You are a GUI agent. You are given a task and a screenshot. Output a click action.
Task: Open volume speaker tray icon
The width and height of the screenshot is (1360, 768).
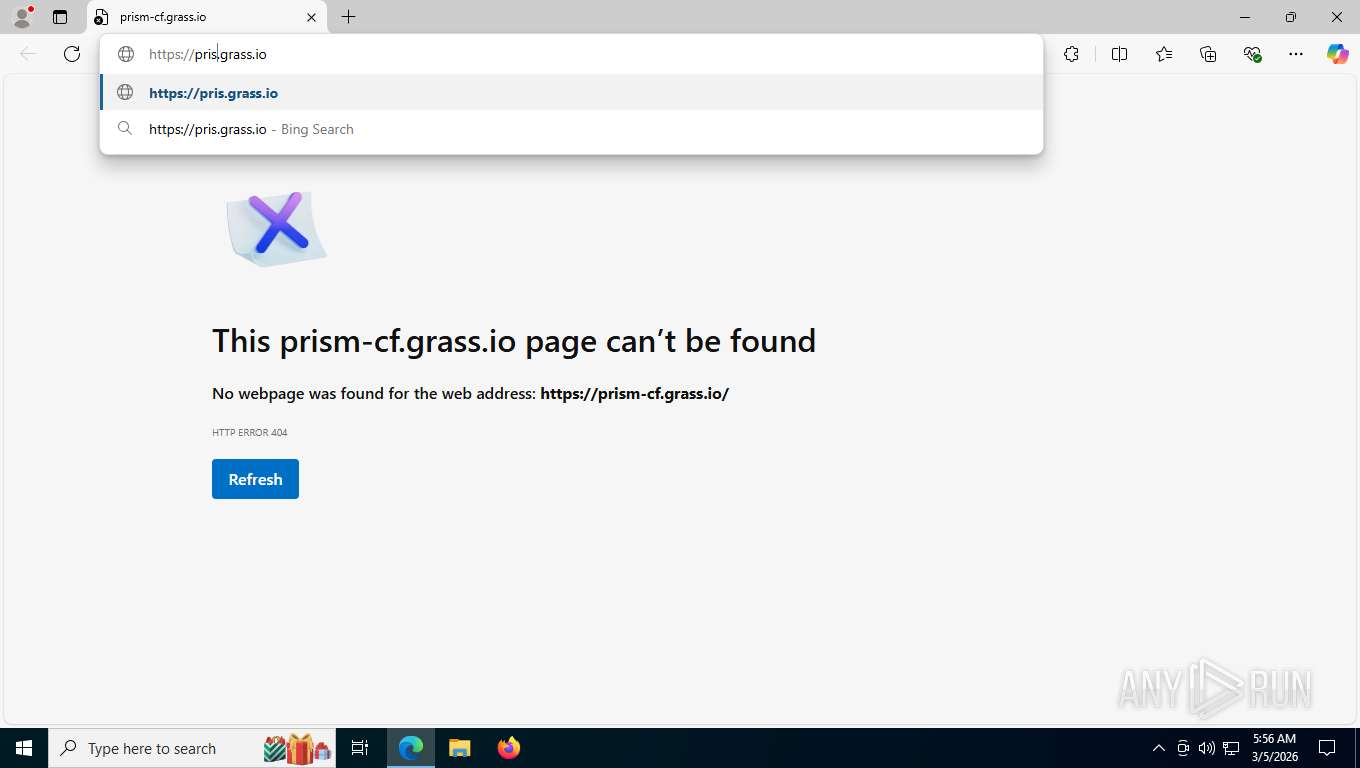click(1207, 748)
